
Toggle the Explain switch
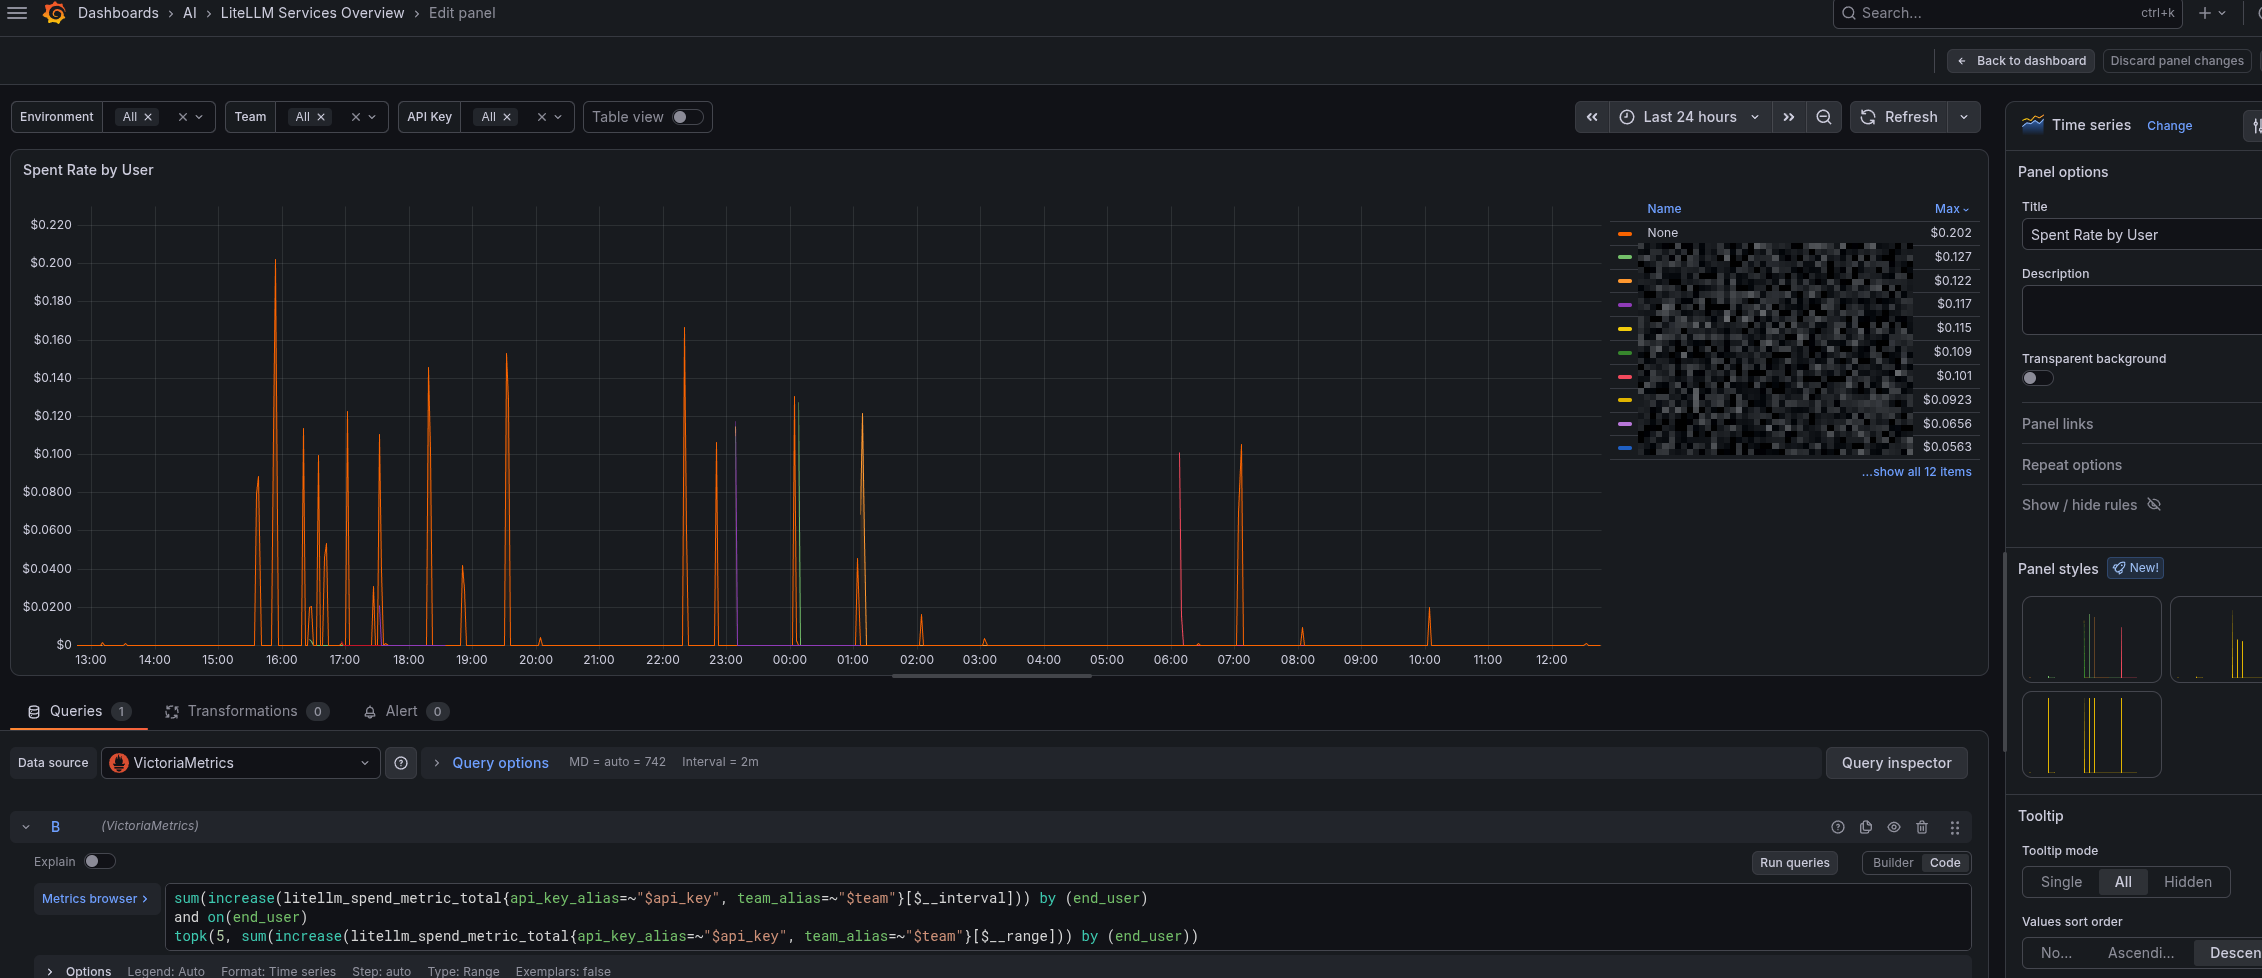coord(99,861)
